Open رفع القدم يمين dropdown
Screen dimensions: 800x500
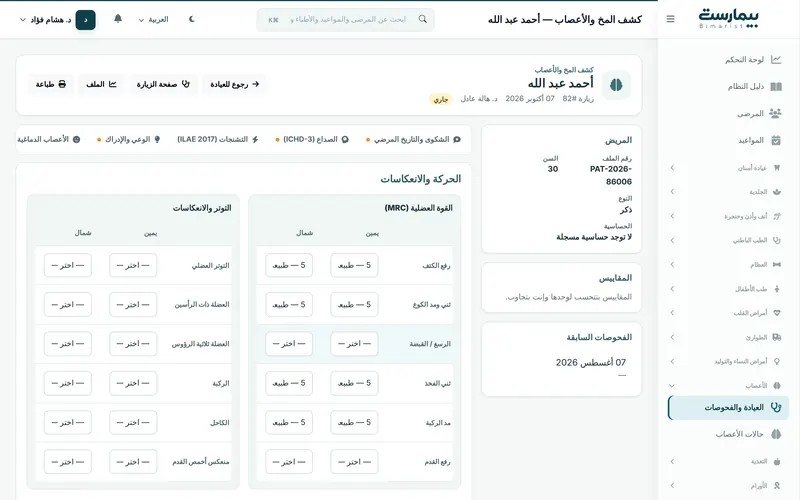354,462
